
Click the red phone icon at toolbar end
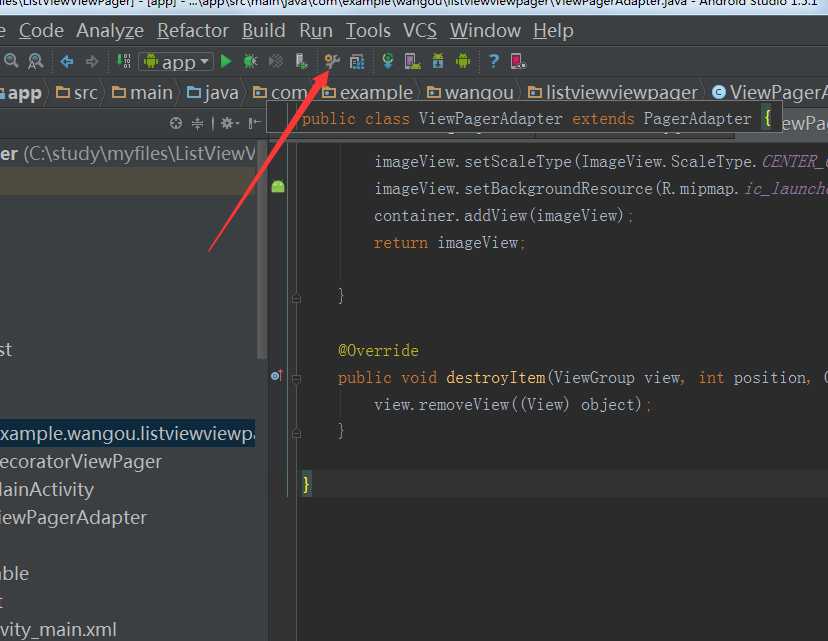[x=518, y=62]
